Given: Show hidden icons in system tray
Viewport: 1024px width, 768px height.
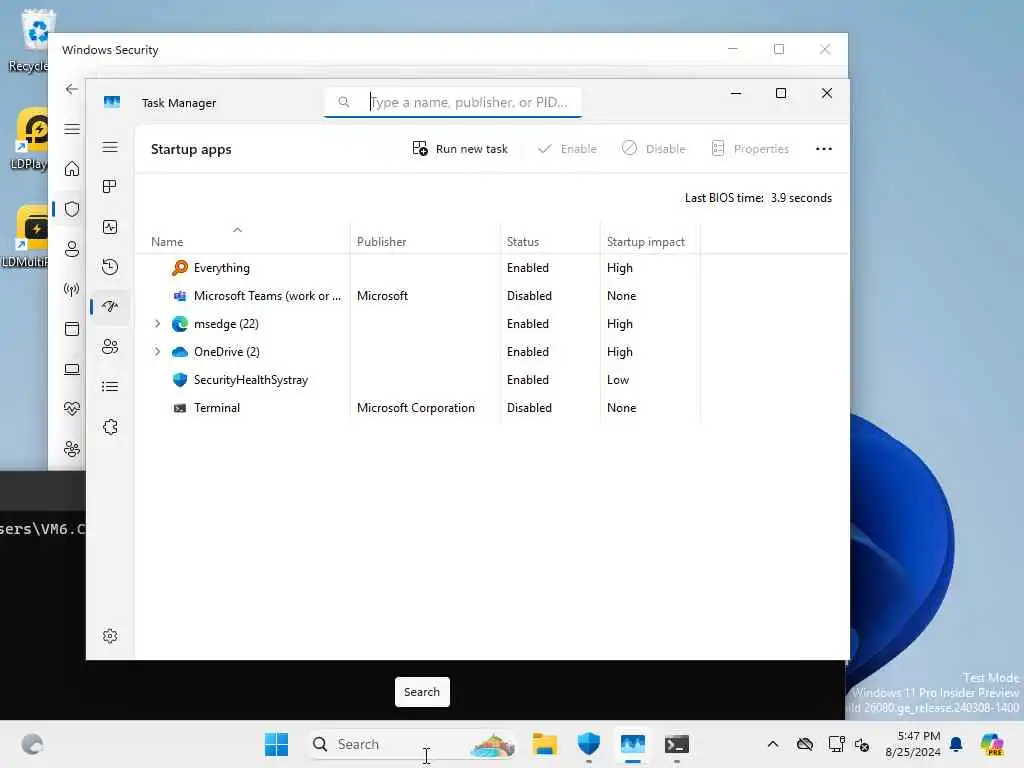Looking at the screenshot, I should pos(773,744).
